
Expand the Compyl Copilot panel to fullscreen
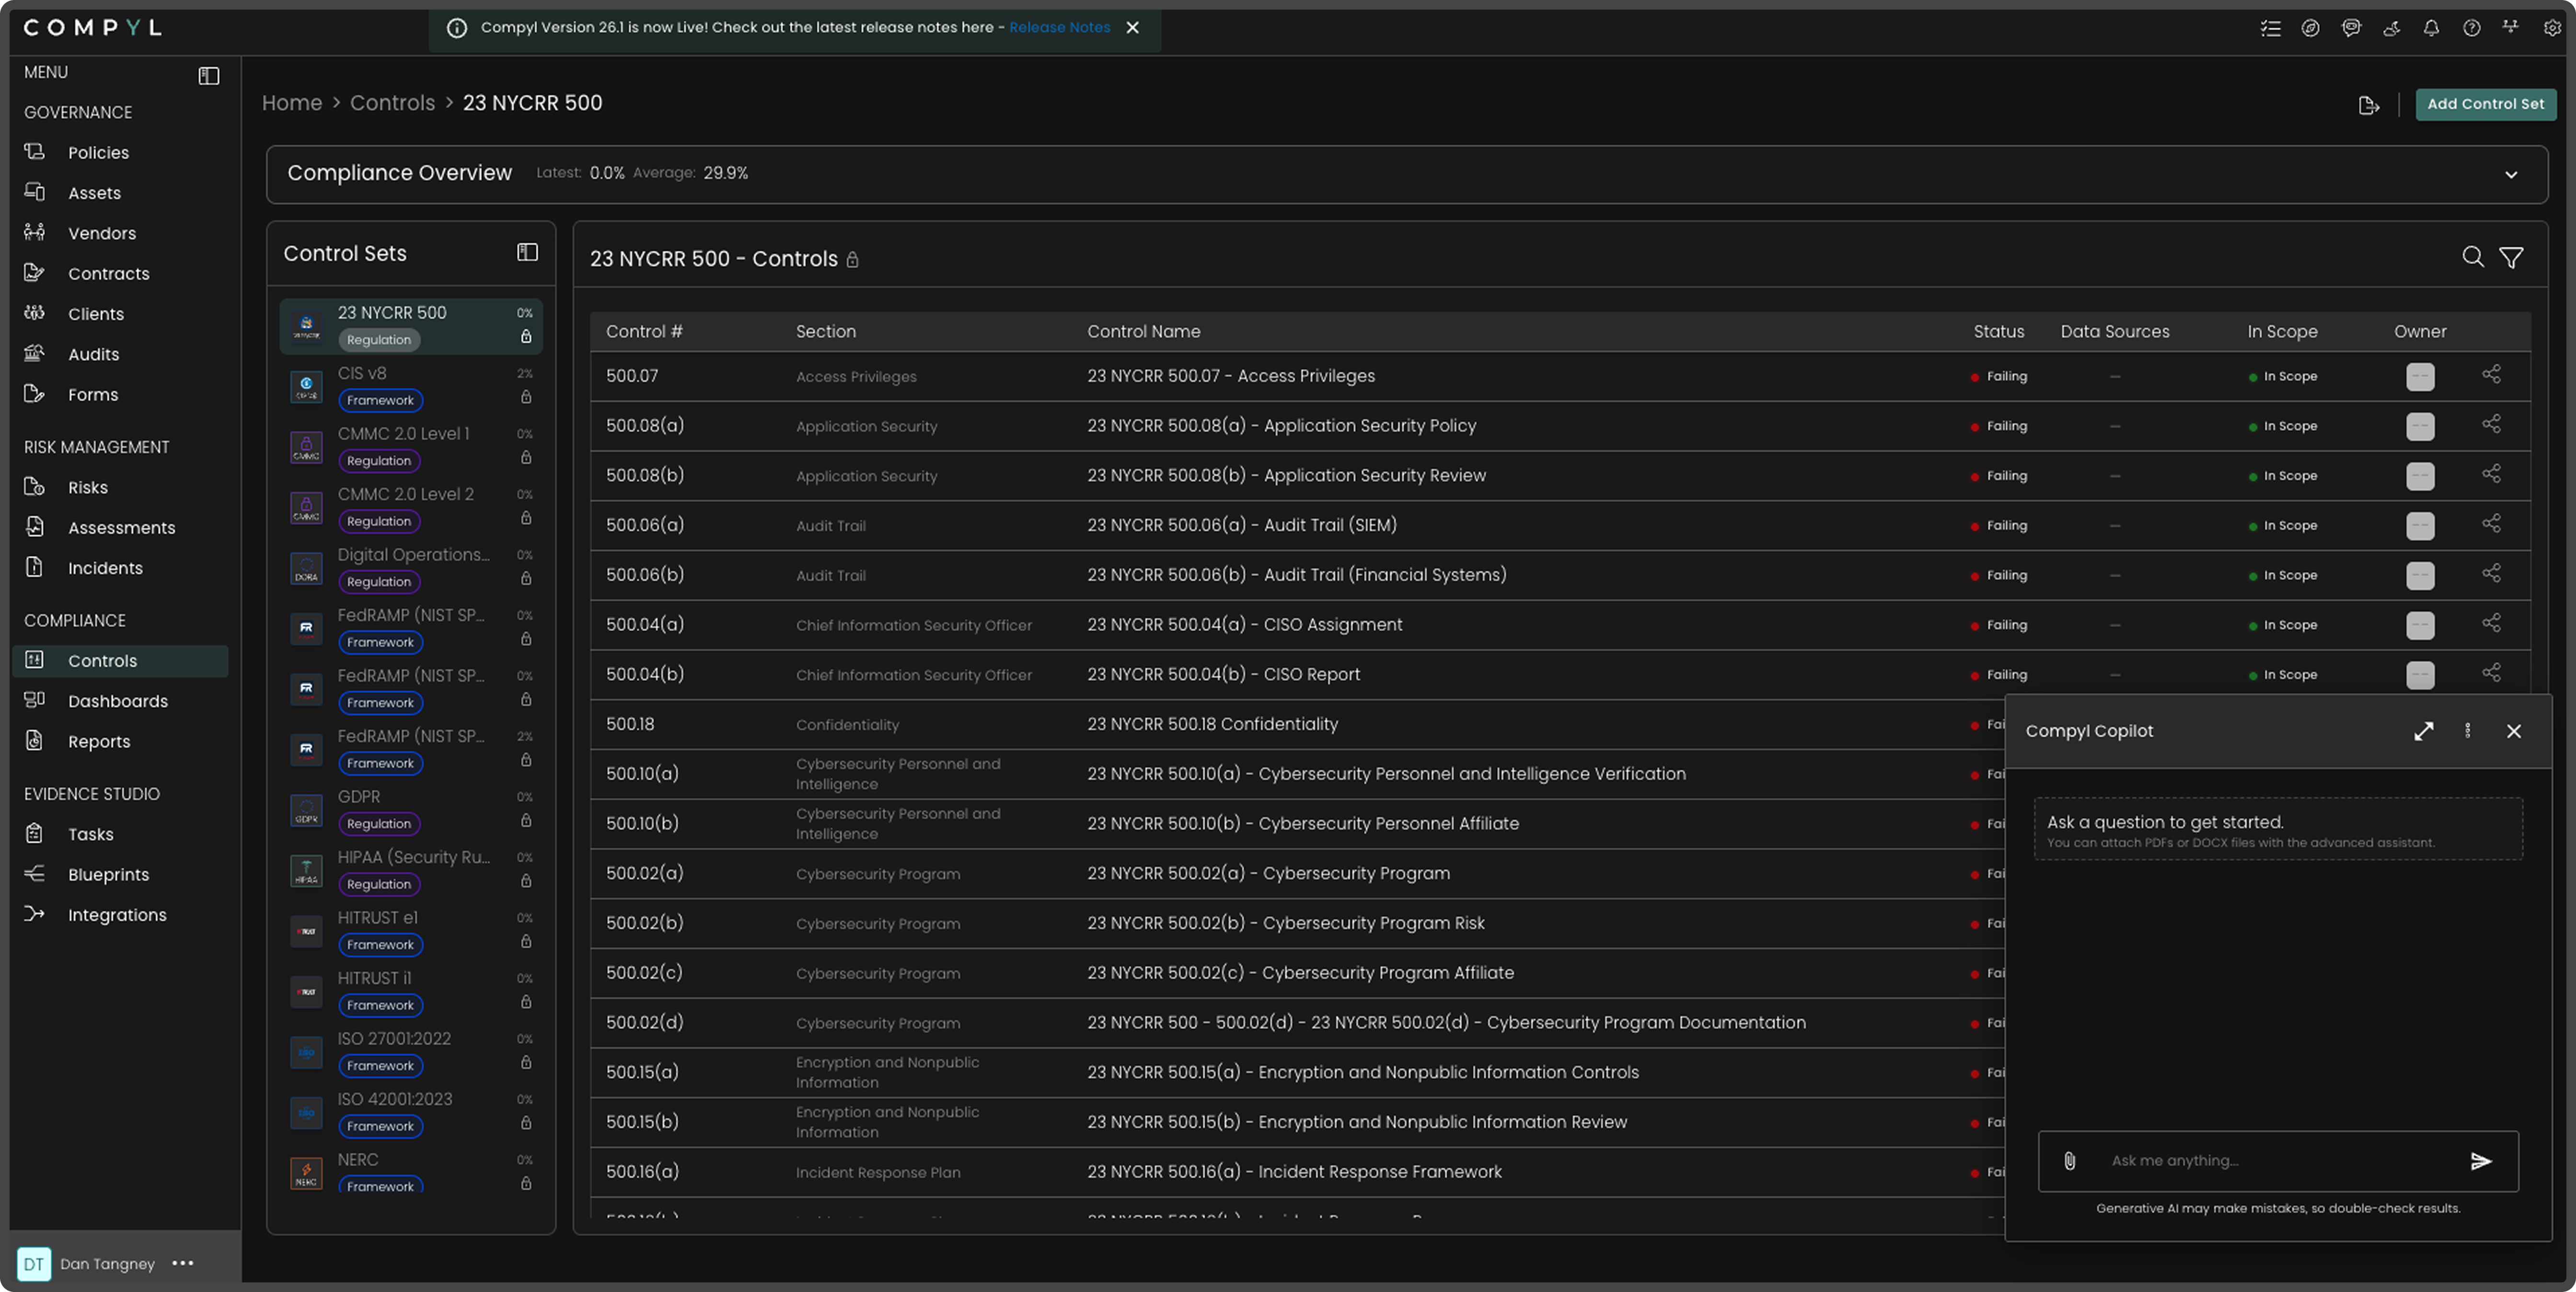pos(2423,731)
